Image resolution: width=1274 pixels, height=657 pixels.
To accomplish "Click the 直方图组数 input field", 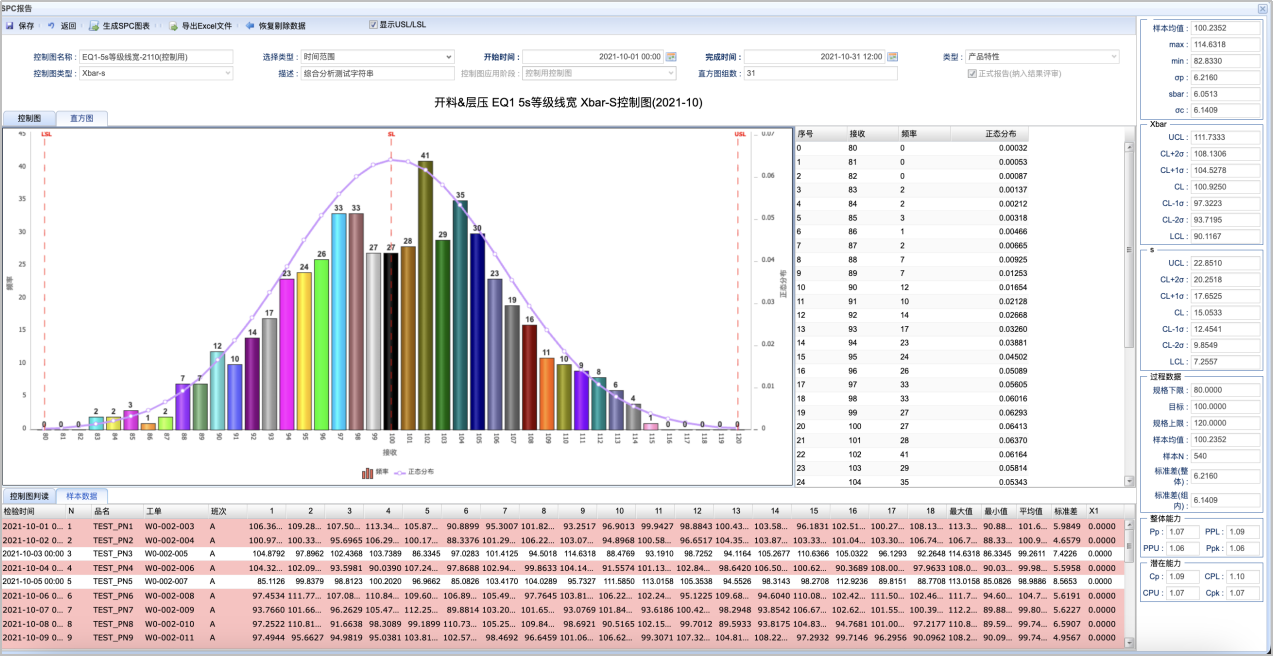I will click(x=820, y=73).
